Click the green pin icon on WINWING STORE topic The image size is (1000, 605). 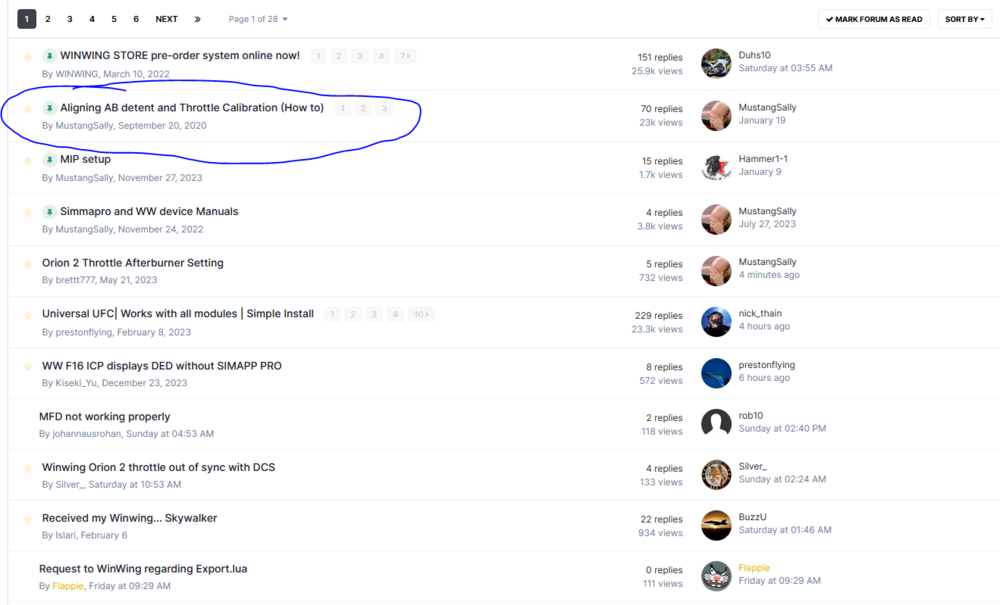click(49, 56)
